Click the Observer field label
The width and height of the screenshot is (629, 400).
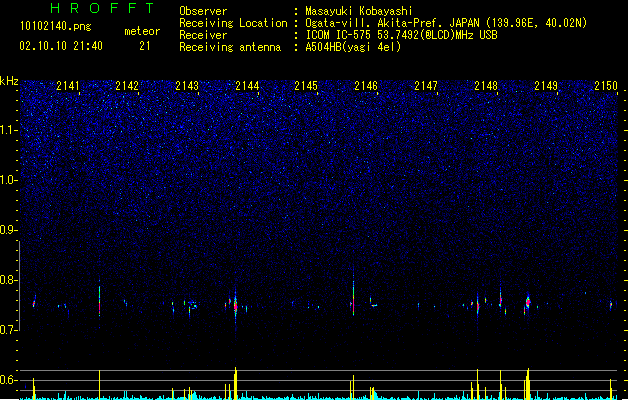pos(203,11)
